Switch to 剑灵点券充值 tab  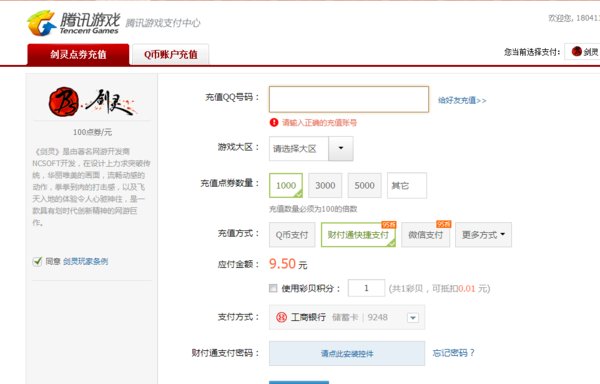pyautogui.click(x=78, y=54)
